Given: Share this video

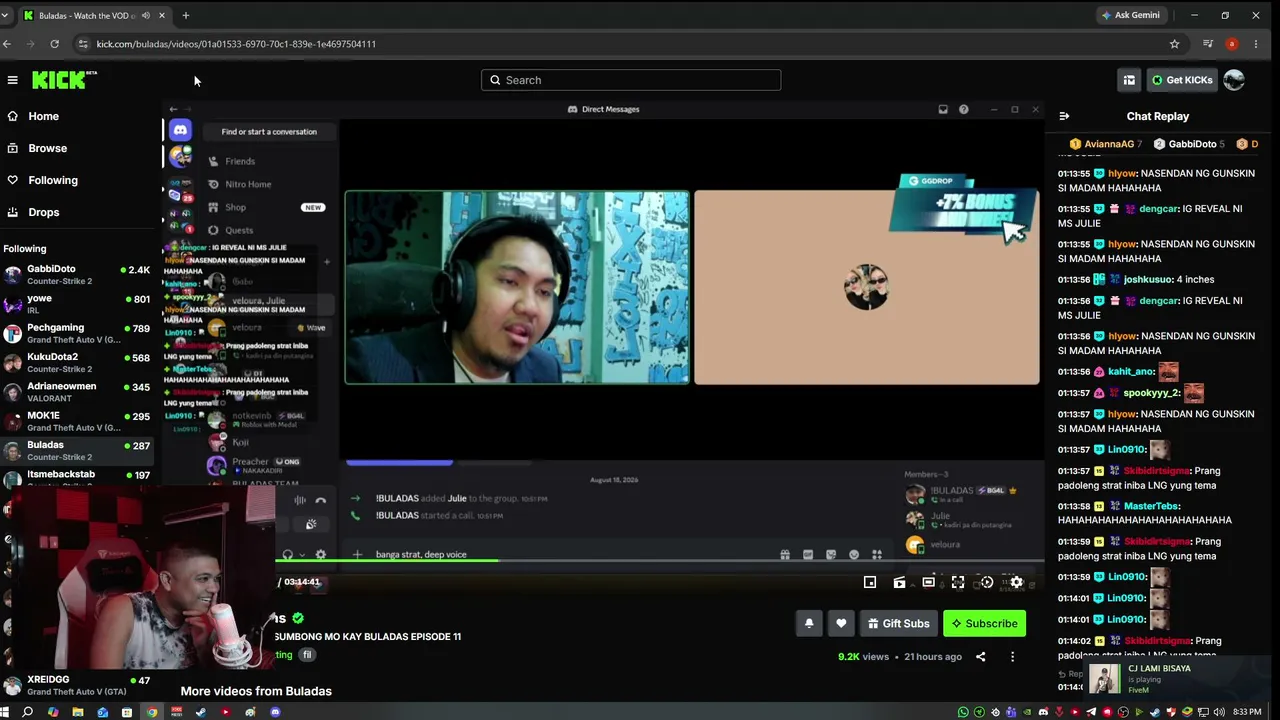Looking at the screenshot, I should [x=980, y=657].
